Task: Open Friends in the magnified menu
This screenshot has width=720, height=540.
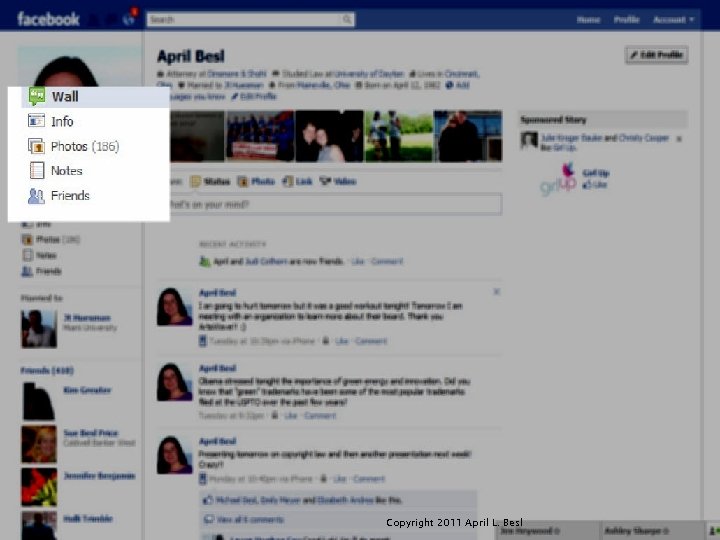Action: coord(70,196)
